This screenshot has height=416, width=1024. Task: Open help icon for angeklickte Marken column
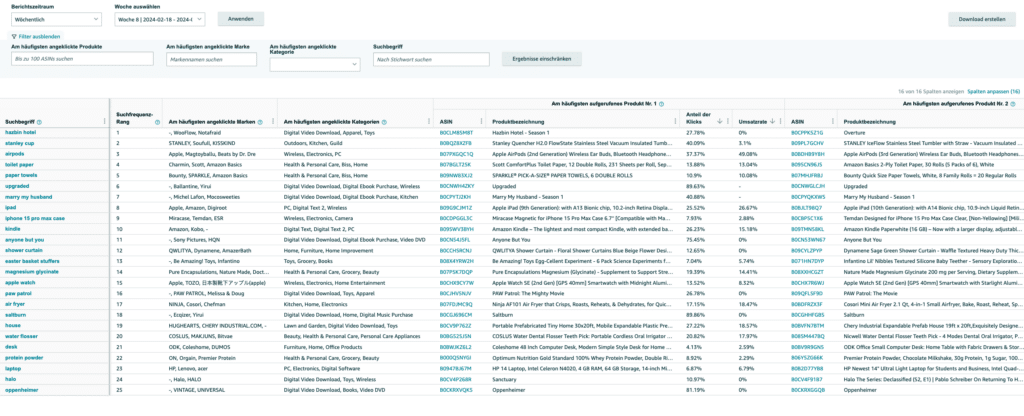pyautogui.click(x=261, y=121)
